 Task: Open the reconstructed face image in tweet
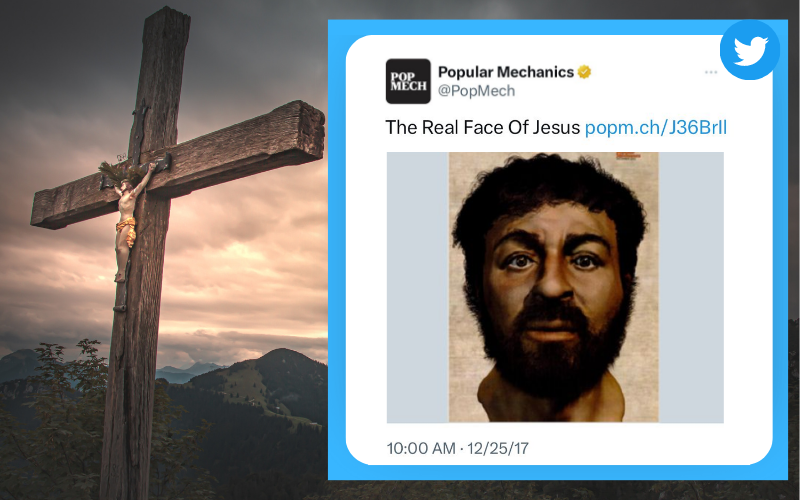point(555,287)
